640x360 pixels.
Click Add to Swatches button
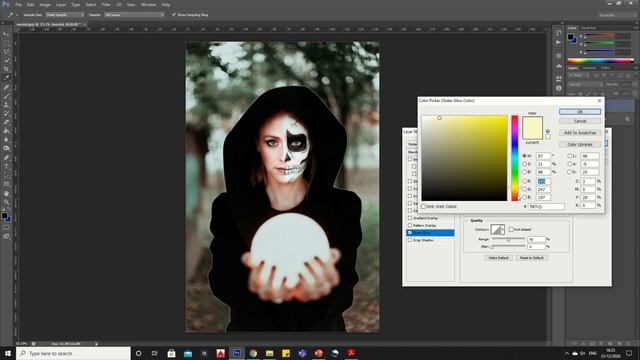(x=580, y=133)
